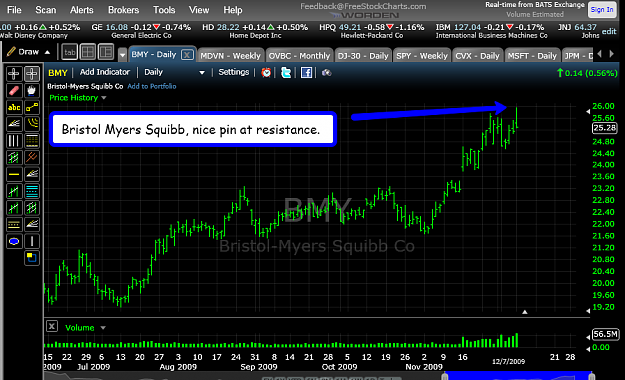625x380 pixels.
Task: Open the View menu
Action: (199, 10)
